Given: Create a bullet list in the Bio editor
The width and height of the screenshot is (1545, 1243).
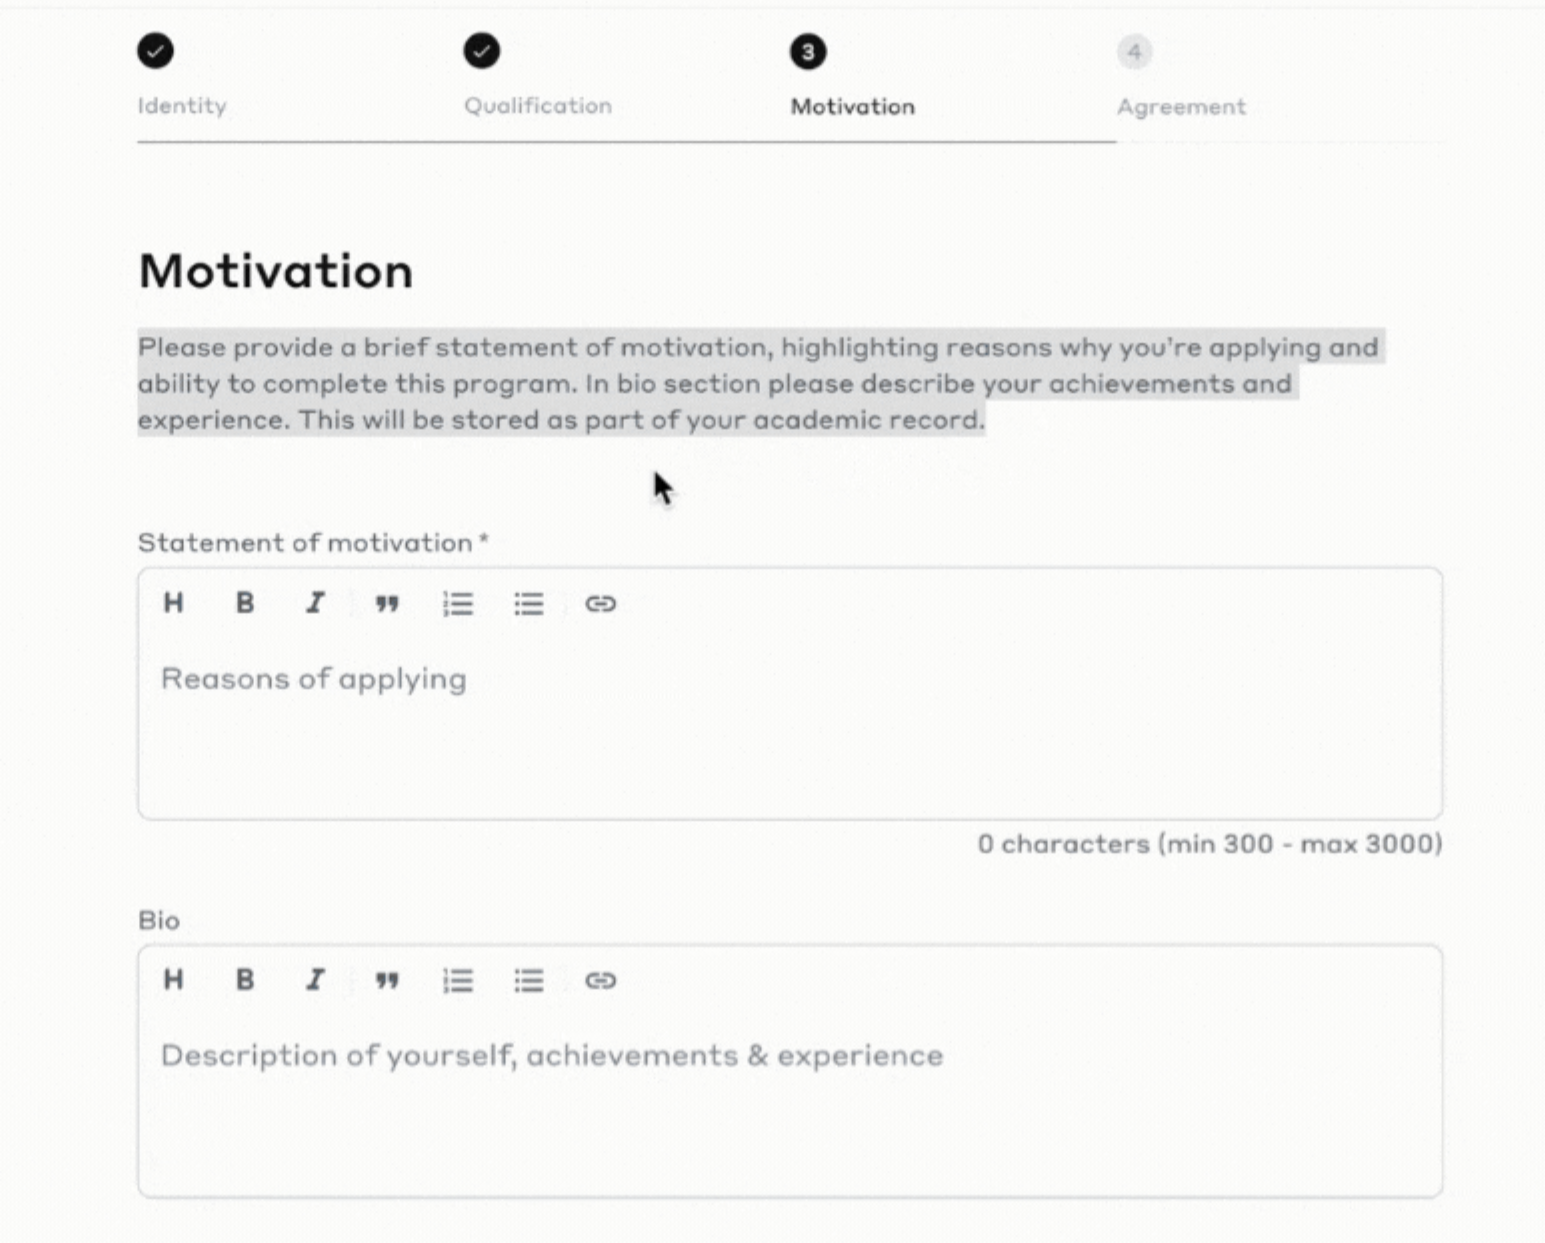Looking at the screenshot, I should pos(529,980).
